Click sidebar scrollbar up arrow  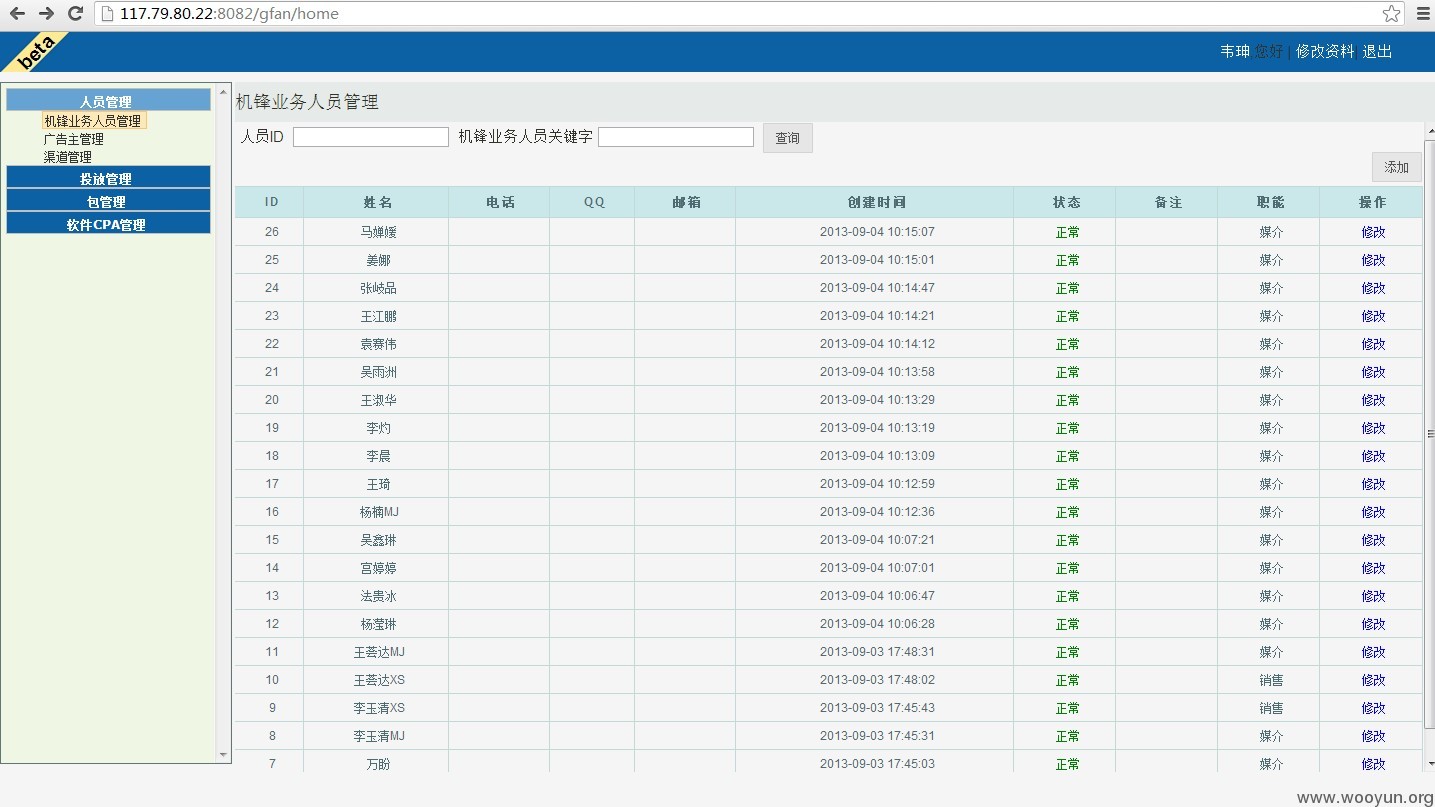tap(223, 92)
